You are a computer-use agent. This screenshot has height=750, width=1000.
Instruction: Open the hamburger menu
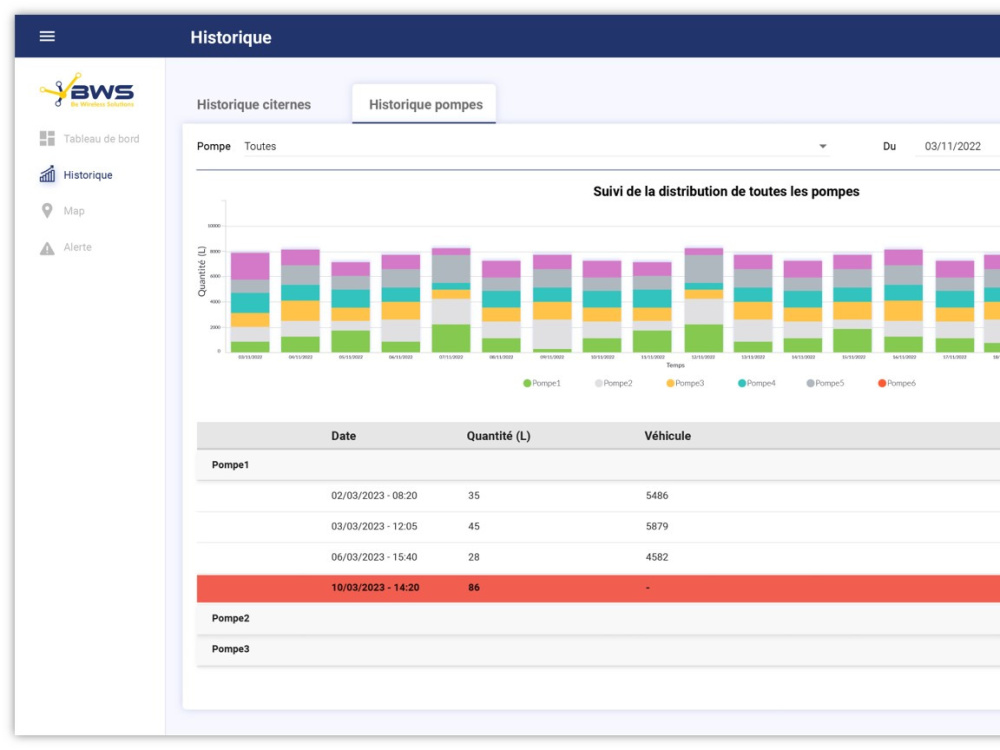47,36
